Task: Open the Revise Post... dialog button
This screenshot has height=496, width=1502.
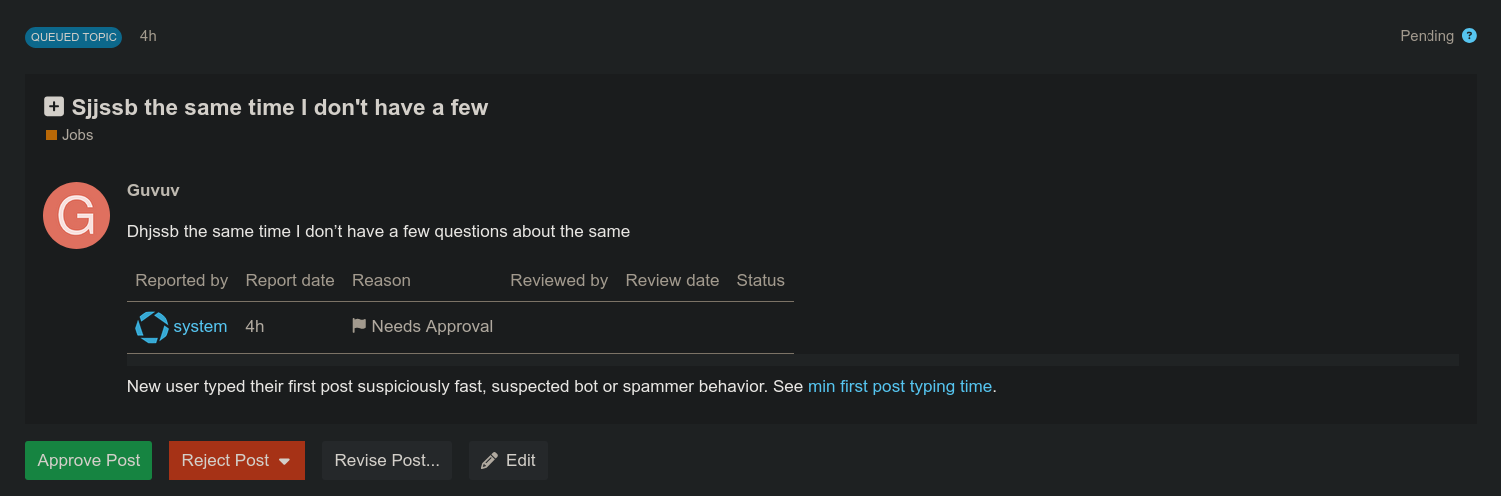Action: (387, 461)
